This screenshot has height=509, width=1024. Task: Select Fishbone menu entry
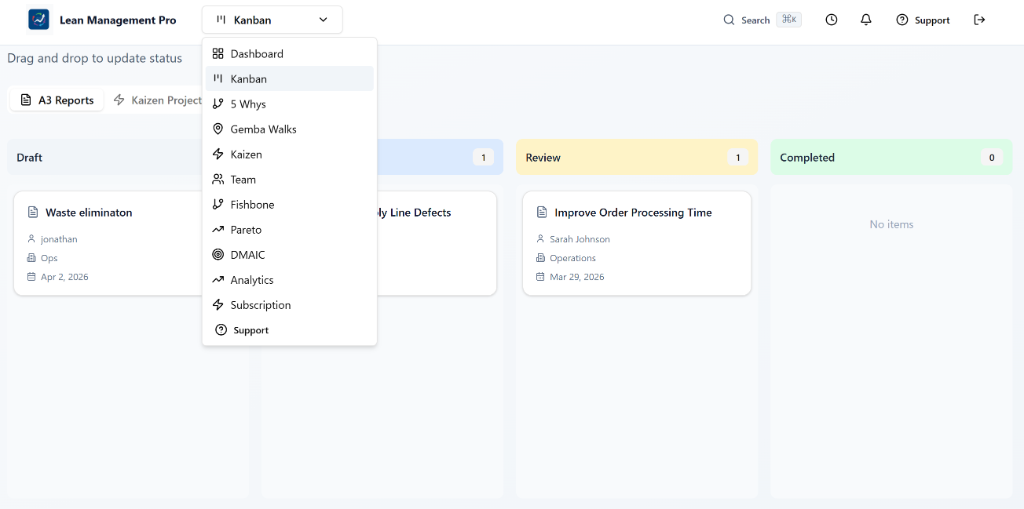tap(289, 205)
